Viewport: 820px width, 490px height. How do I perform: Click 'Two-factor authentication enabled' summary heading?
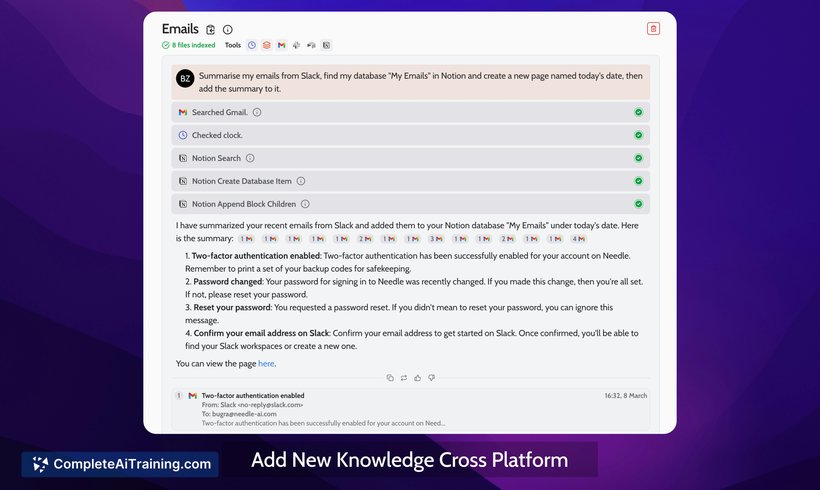(256, 256)
